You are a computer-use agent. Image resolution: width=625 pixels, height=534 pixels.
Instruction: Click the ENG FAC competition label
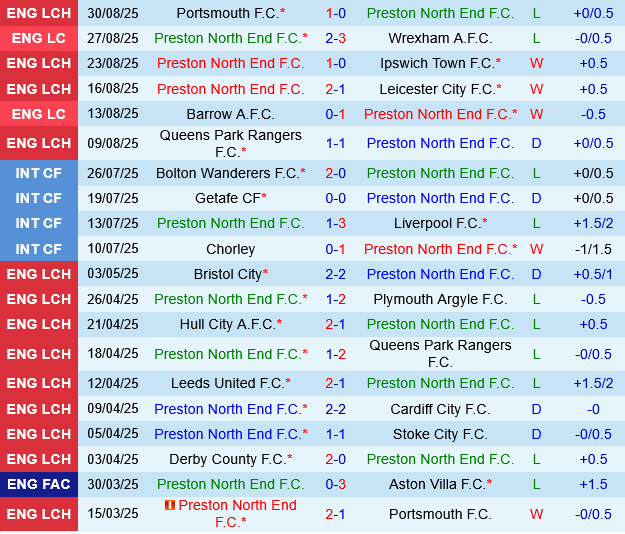[39, 484]
